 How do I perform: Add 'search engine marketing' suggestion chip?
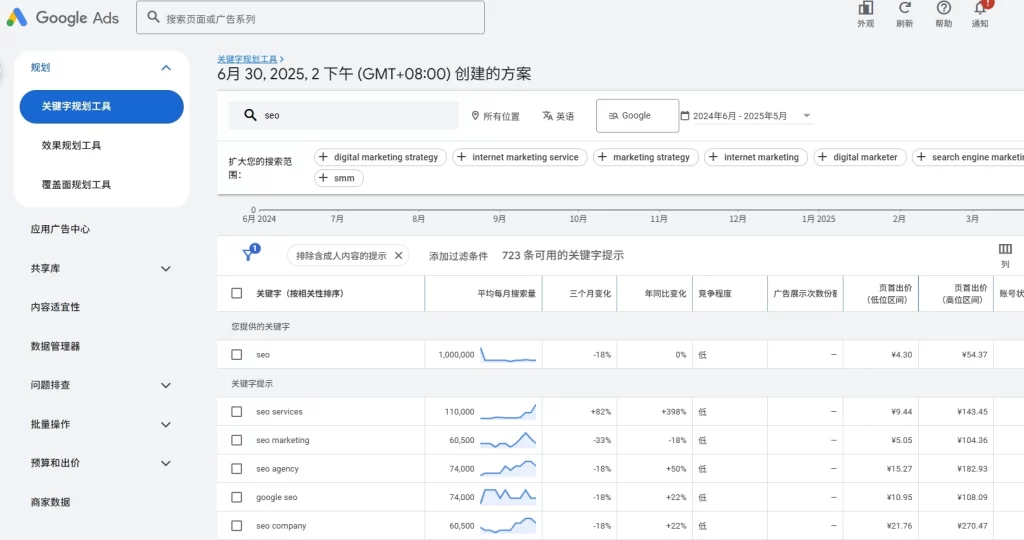click(x=968, y=157)
